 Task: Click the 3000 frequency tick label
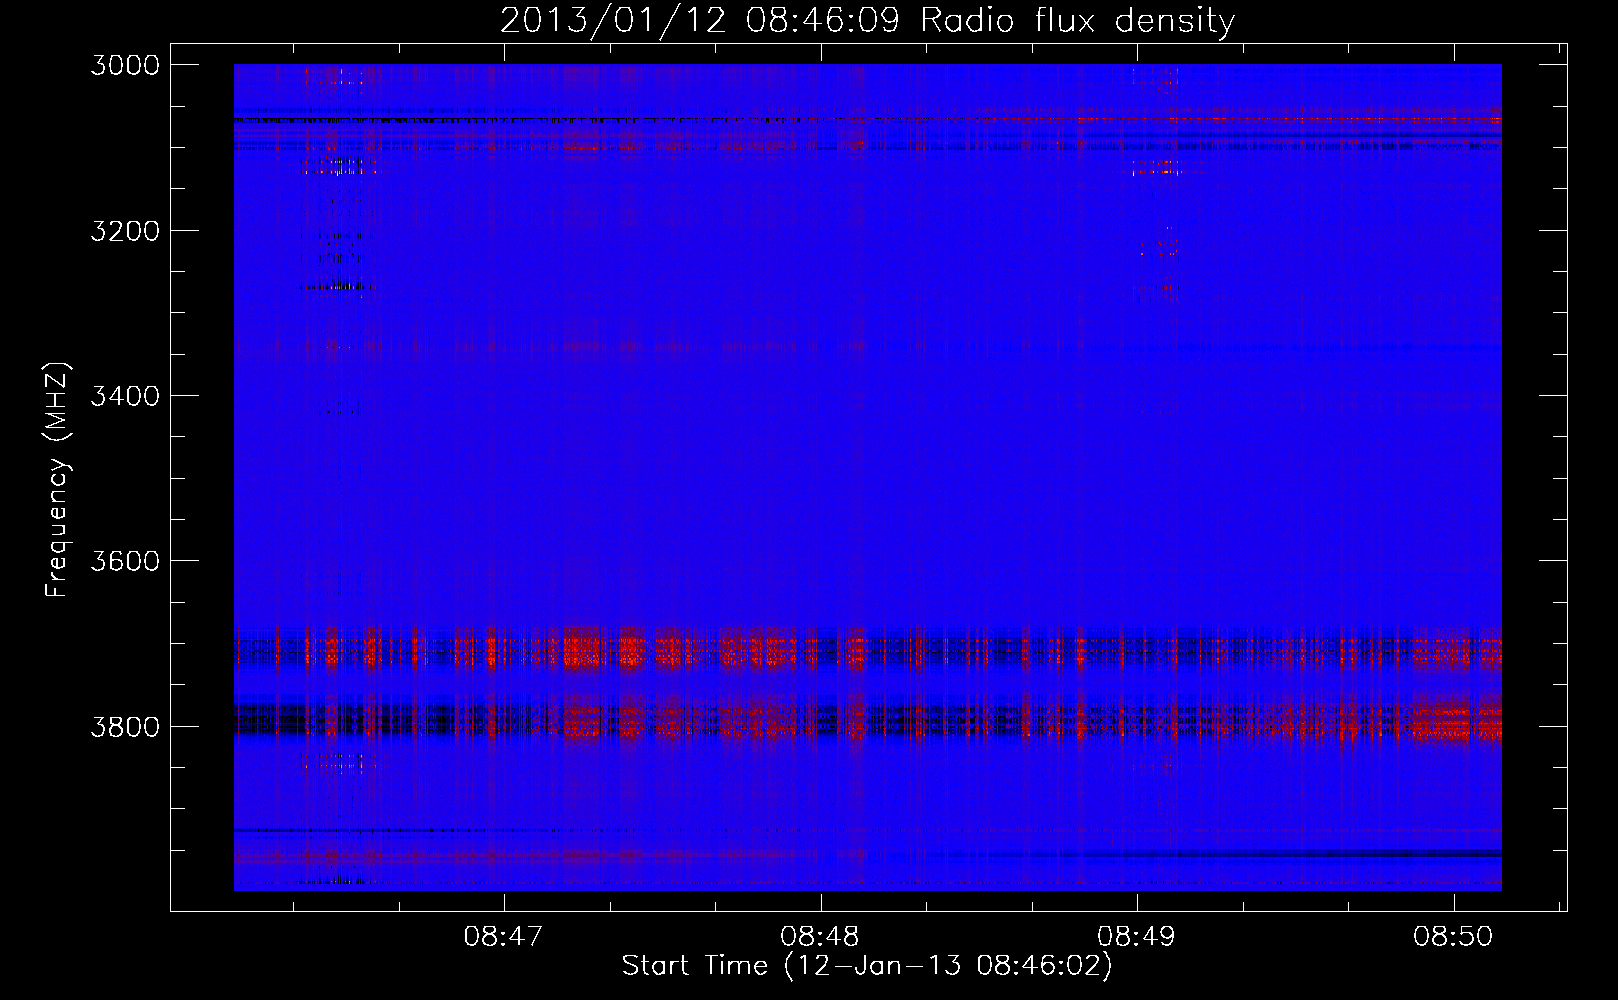[x=125, y=65]
